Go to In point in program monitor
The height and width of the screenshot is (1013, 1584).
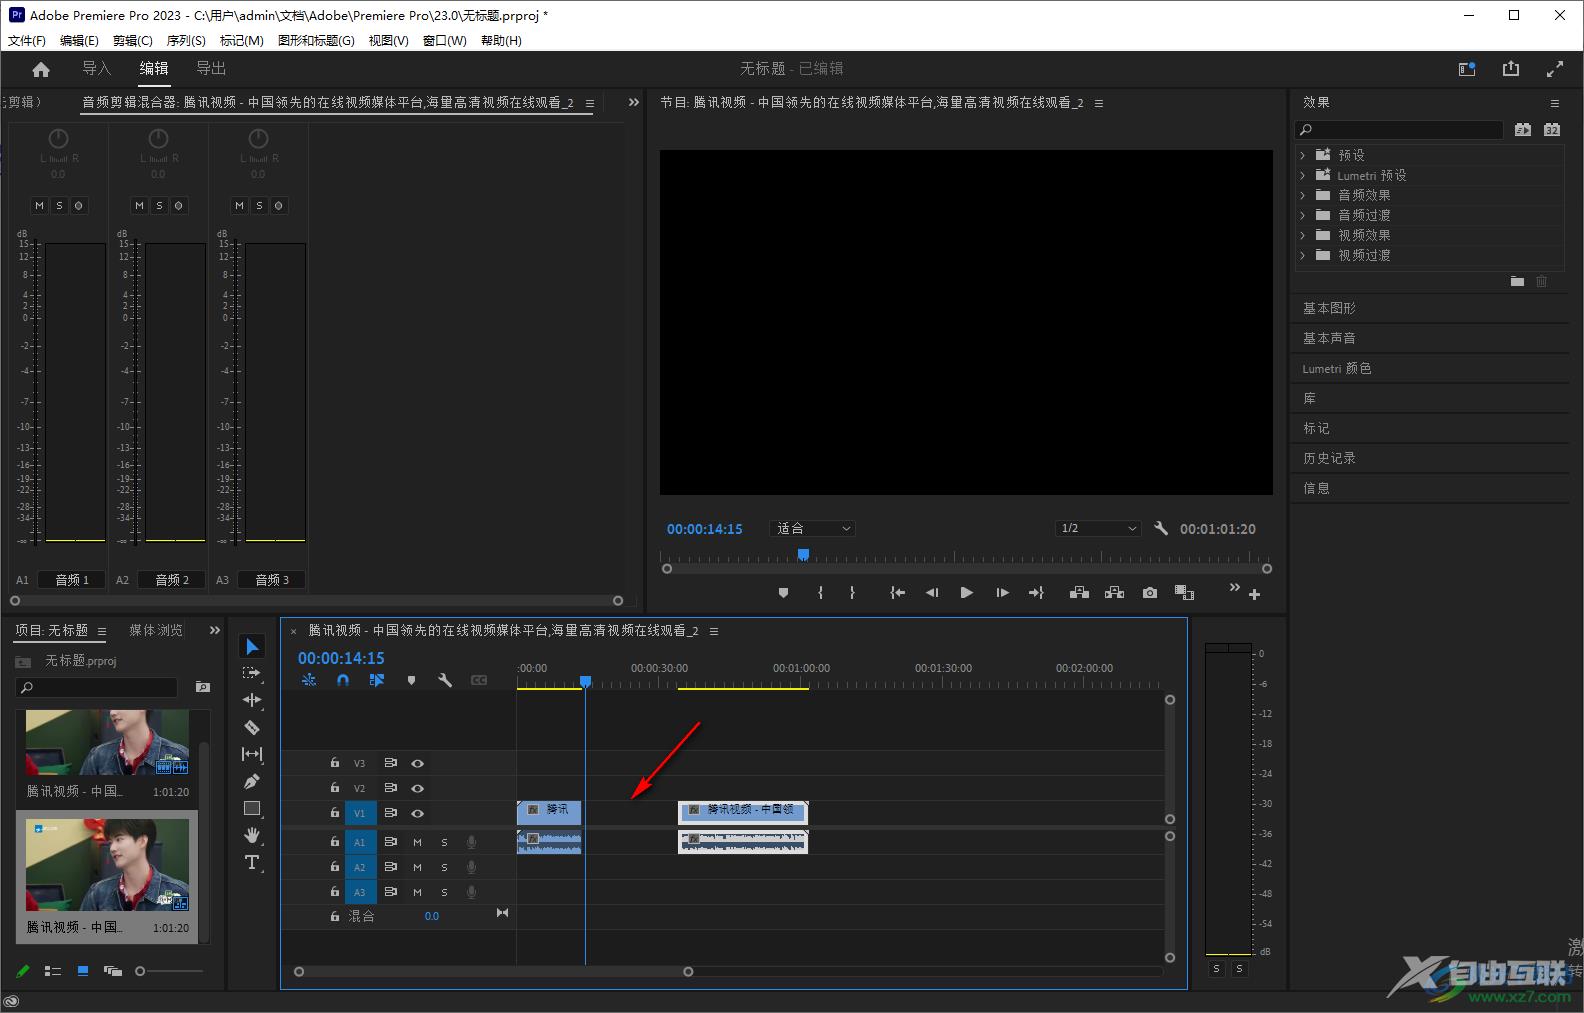(x=897, y=593)
